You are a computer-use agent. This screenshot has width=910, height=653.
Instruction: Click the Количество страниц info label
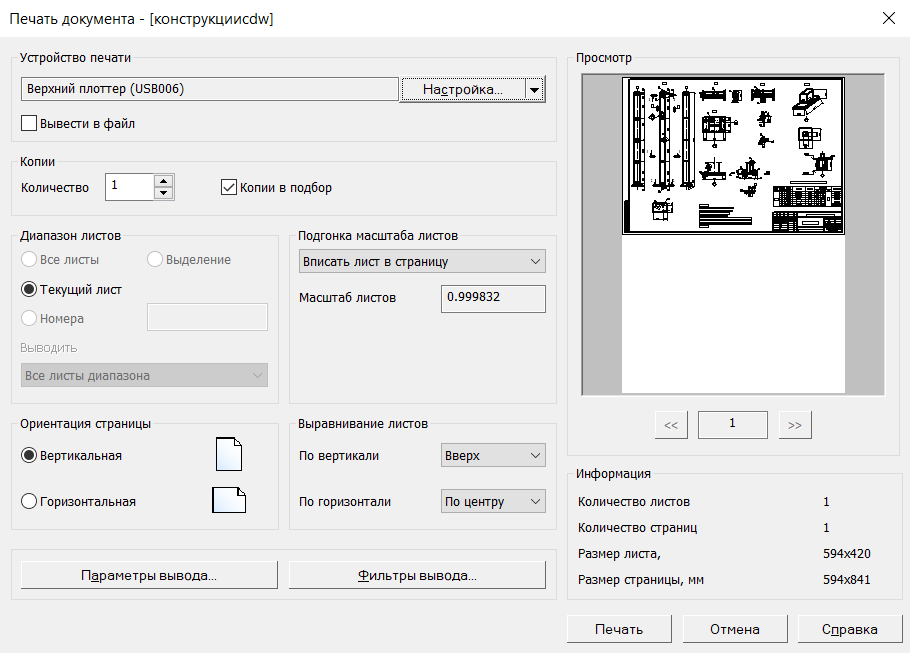click(x=637, y=528)
